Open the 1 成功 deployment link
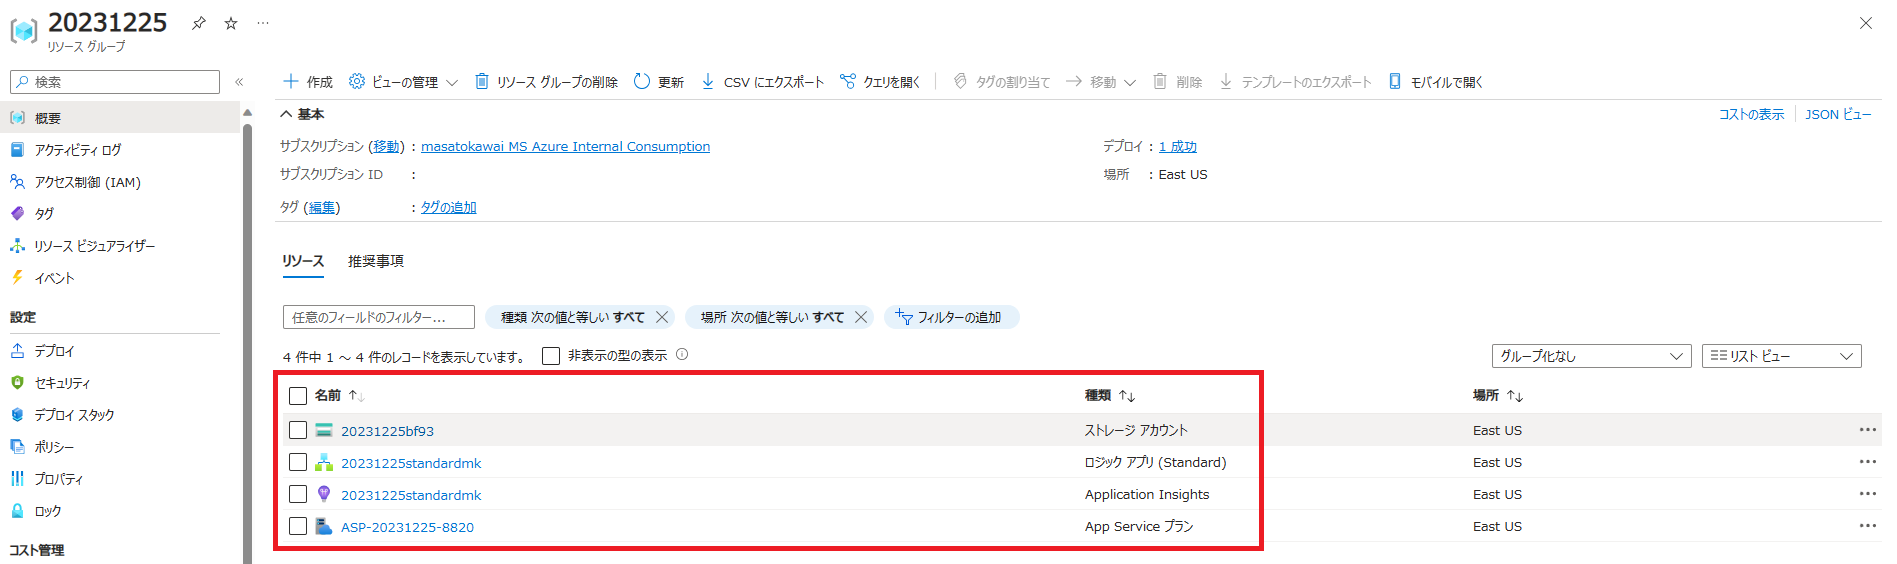1897x564 pixels. tap(1178, 146)
